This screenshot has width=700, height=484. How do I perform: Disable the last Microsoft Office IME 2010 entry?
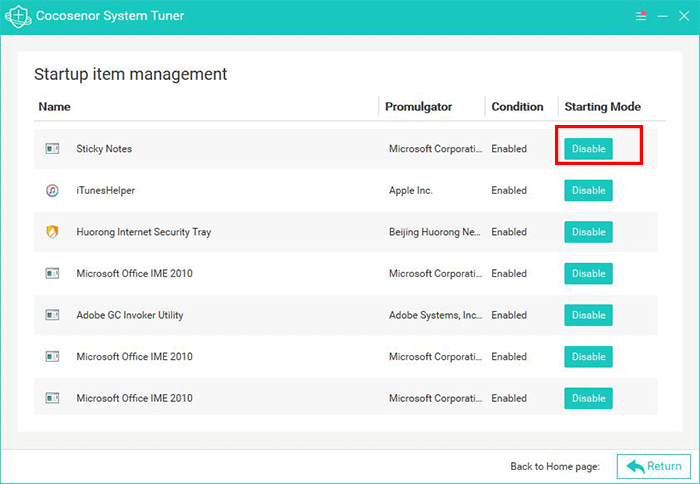[x=588, y=398]
